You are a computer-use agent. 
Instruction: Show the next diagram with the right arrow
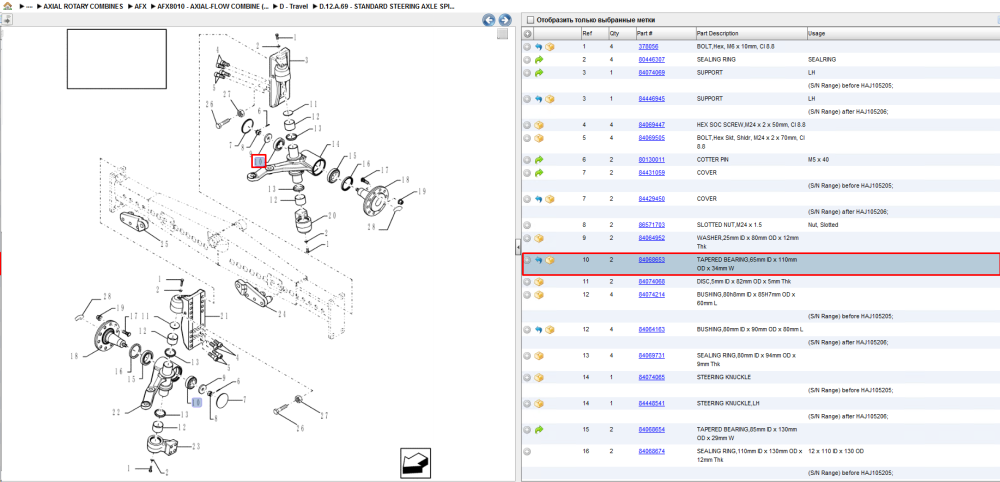click(x=504, y=20)
